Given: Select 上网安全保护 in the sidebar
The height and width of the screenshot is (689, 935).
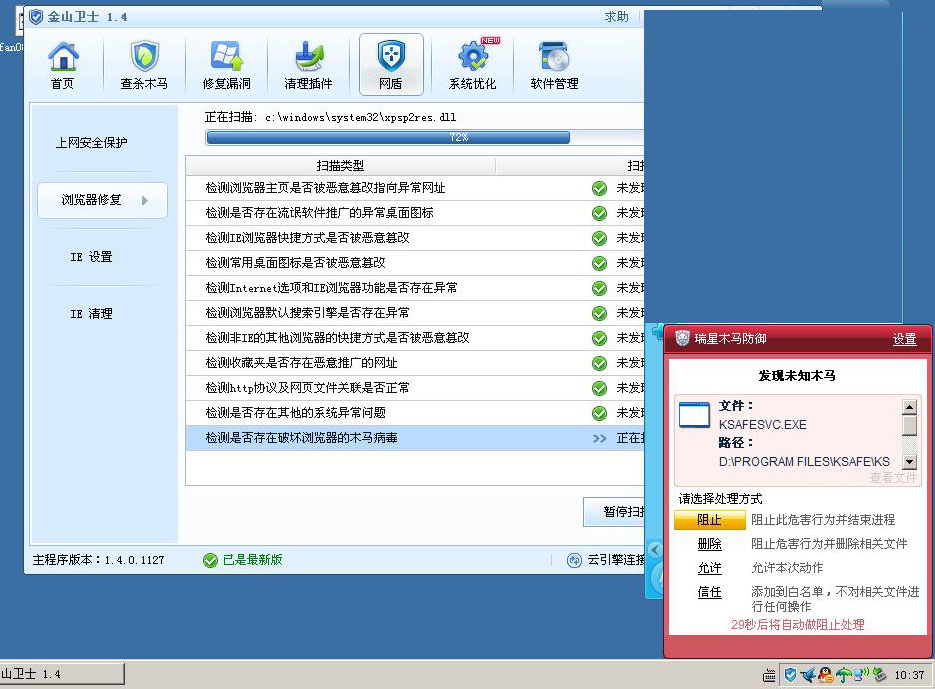Looking at the screenshot, I should click(91, 143).
